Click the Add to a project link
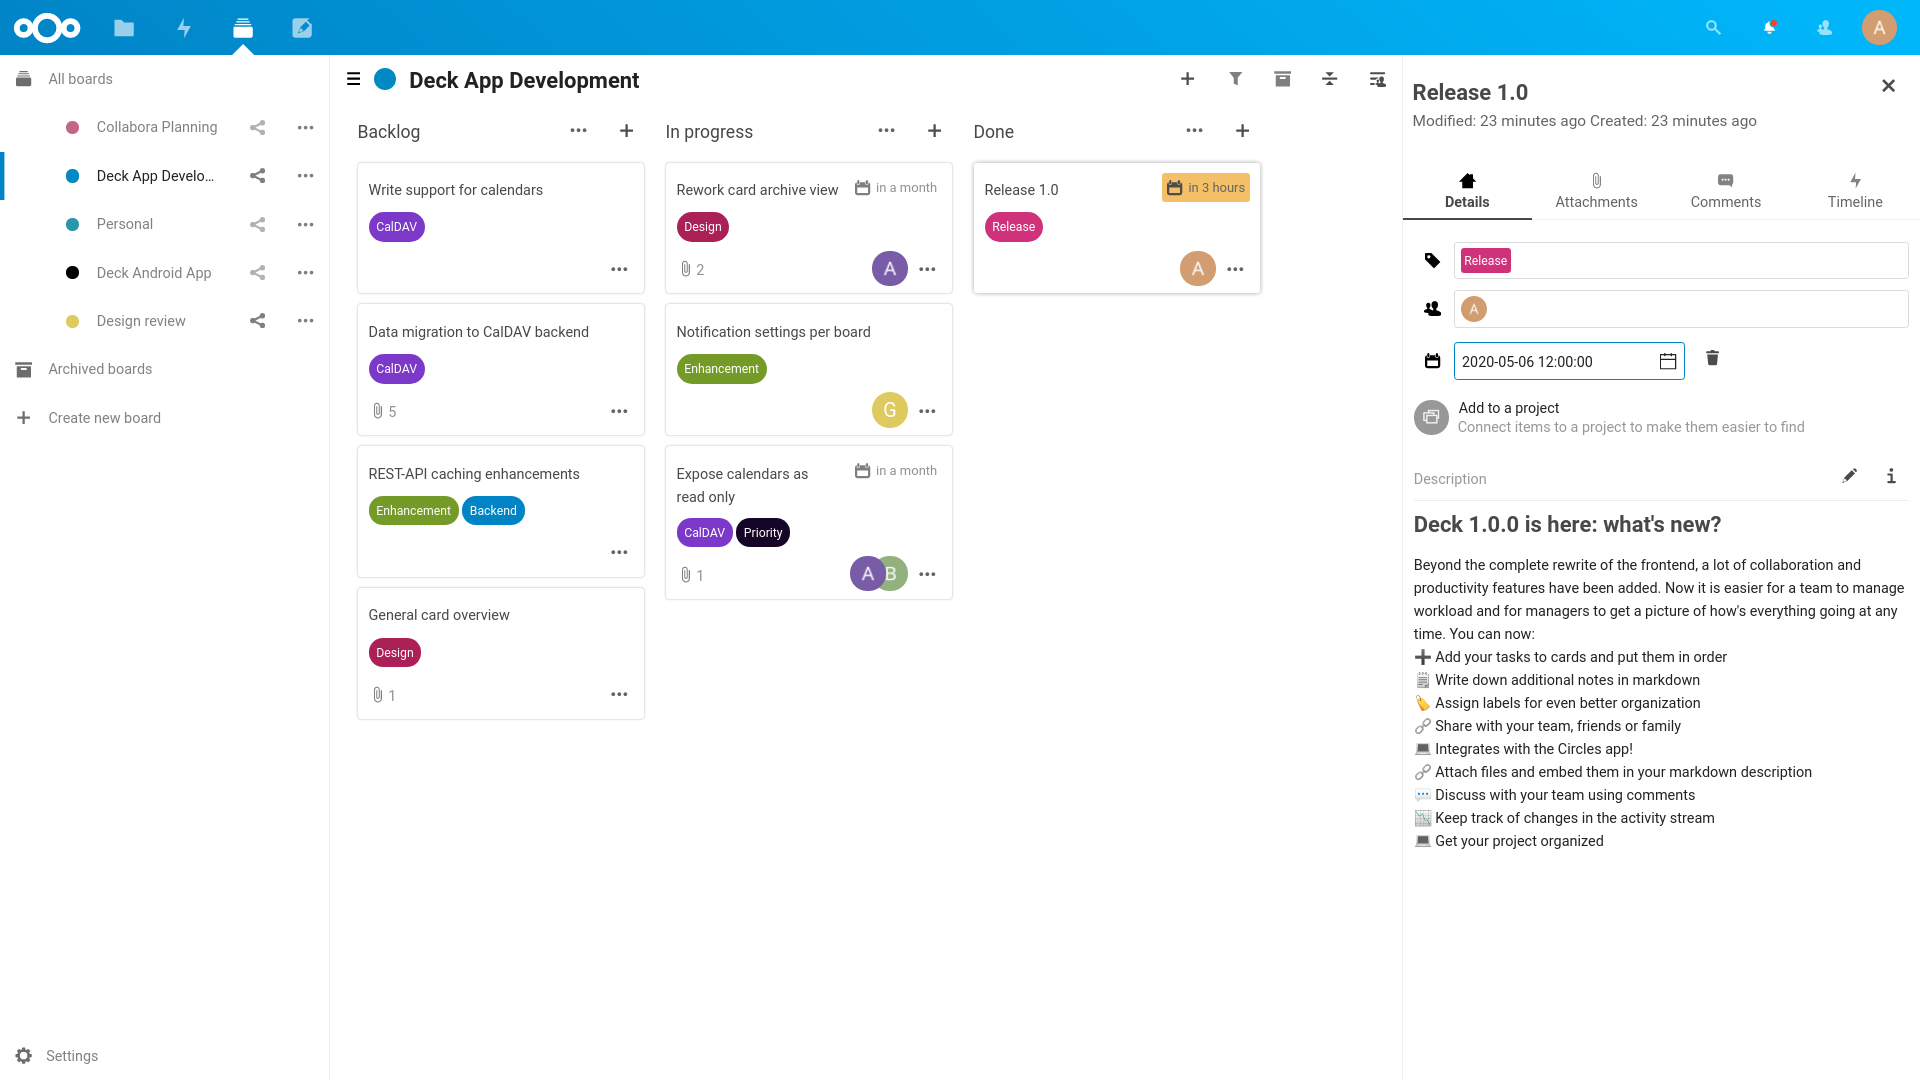 (x=1509, y=407)
